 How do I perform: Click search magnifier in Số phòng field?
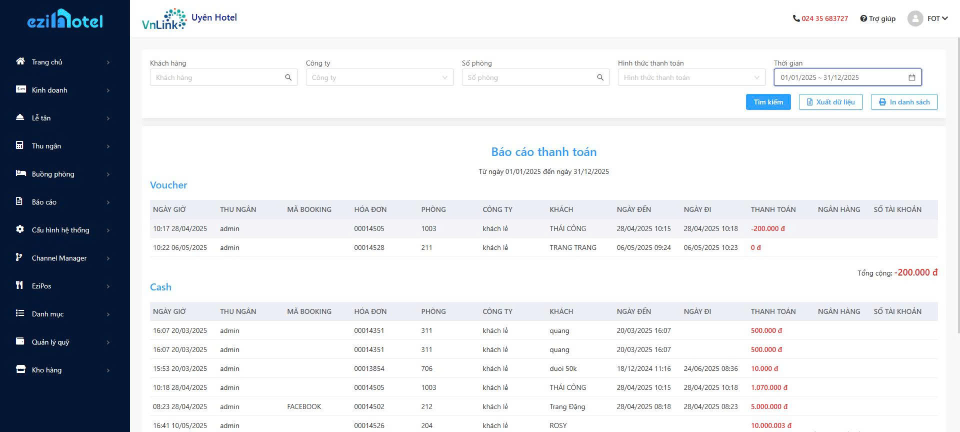click(600, 78)
